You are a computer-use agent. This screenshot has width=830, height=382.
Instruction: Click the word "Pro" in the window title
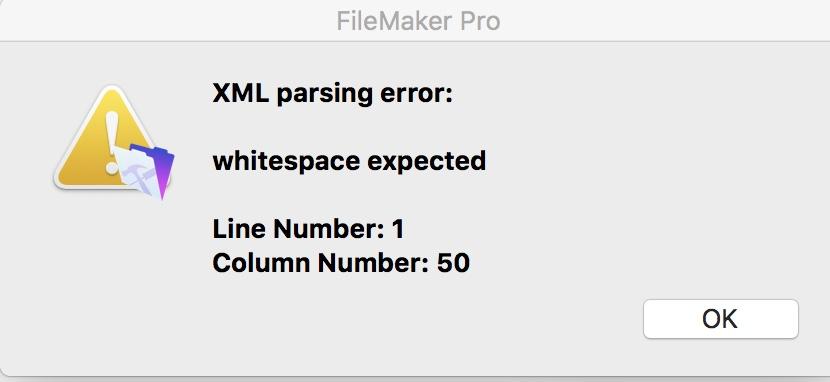tap(479, 21)
